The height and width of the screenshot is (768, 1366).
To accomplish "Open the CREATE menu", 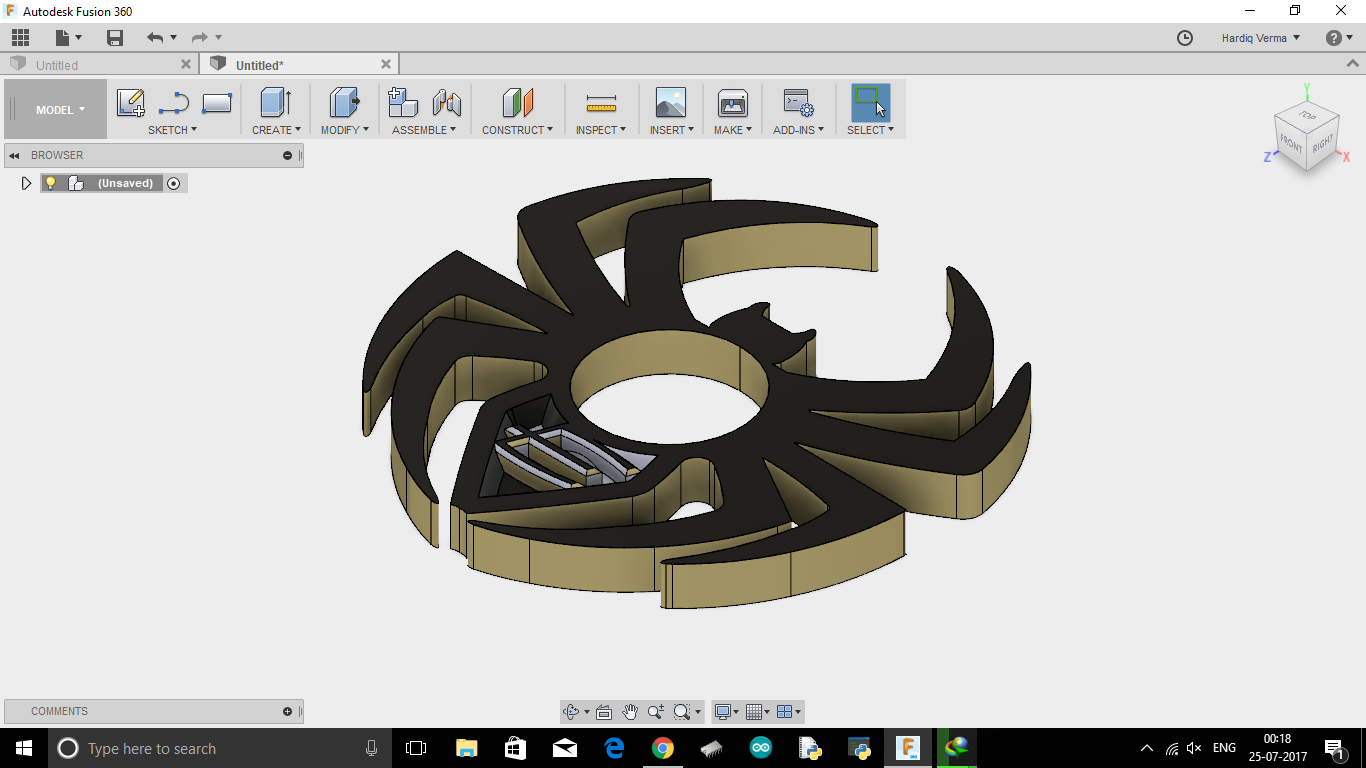I will 276,130.
